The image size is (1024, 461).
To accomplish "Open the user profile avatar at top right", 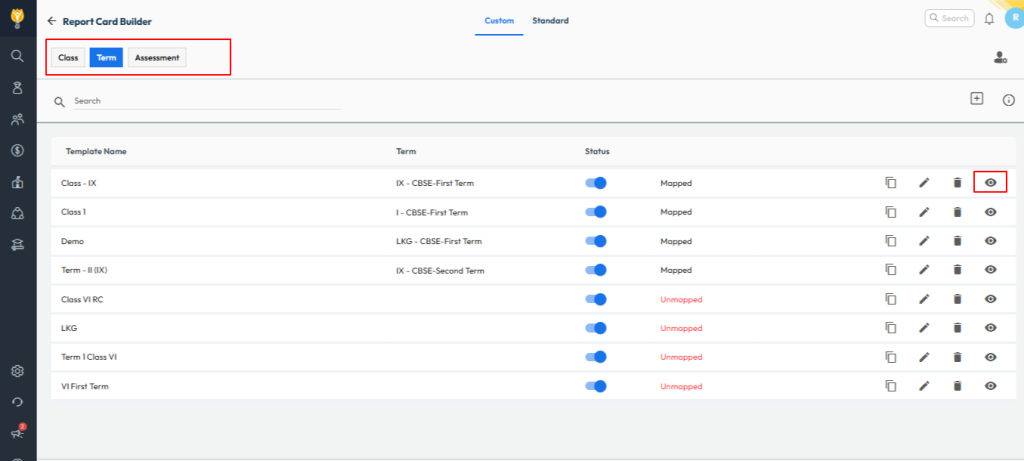I will click(x=1012, y=19).
